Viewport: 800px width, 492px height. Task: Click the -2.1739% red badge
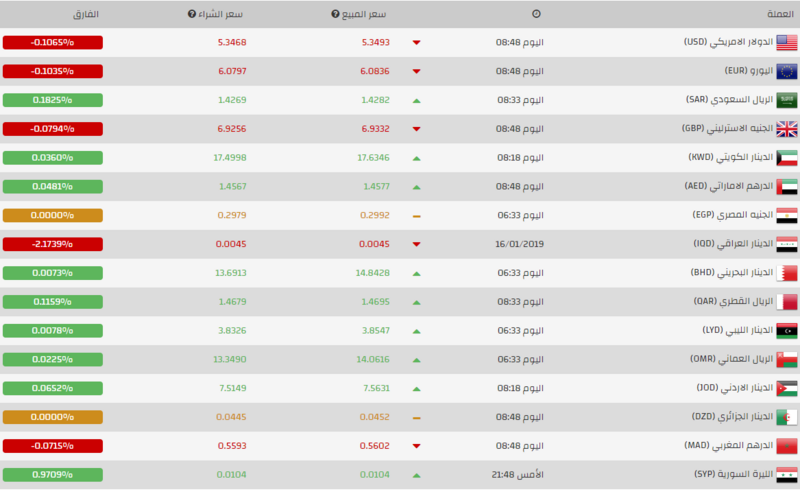coord(53,244)
